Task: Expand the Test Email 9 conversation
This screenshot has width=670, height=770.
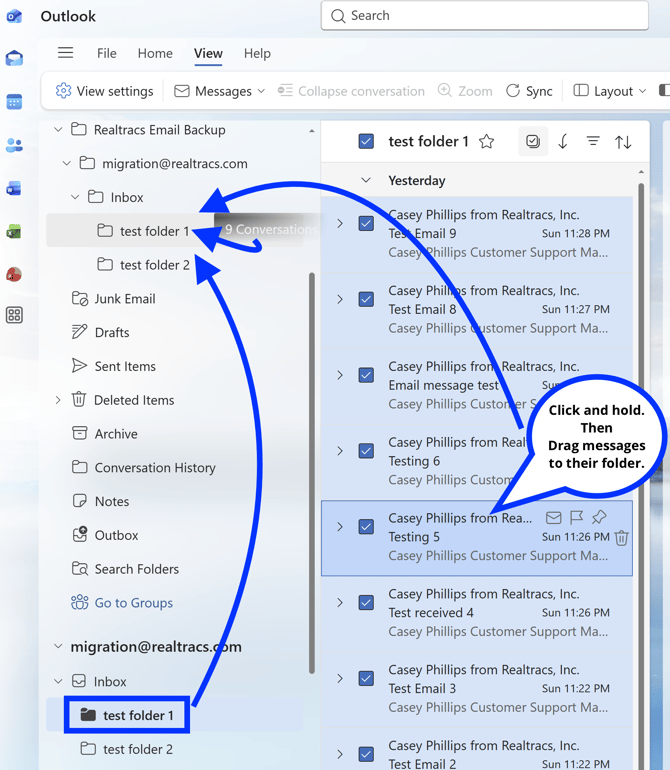Action: 340,223
